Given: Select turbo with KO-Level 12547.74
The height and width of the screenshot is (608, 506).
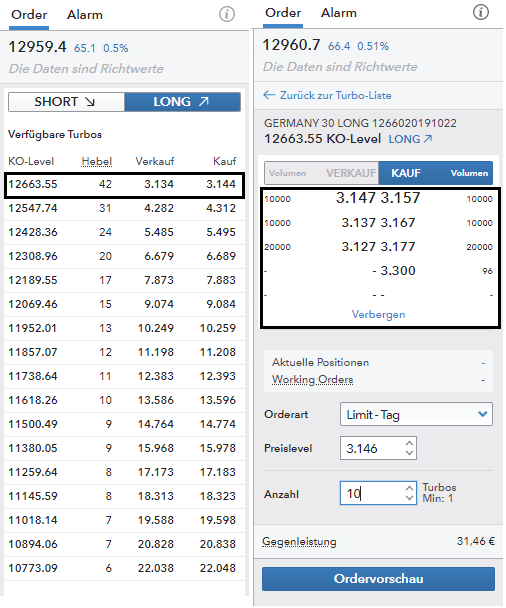Looking at the screenshot, I should [x=124, y=209].
